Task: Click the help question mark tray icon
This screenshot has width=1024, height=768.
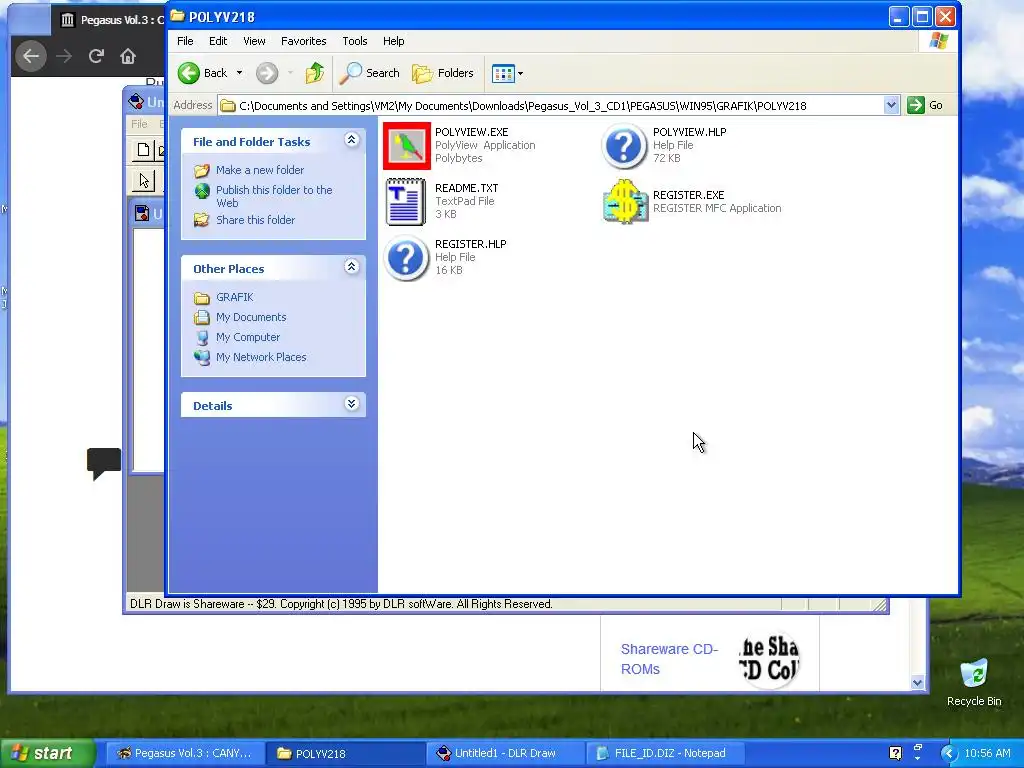Action: point(895,753)
